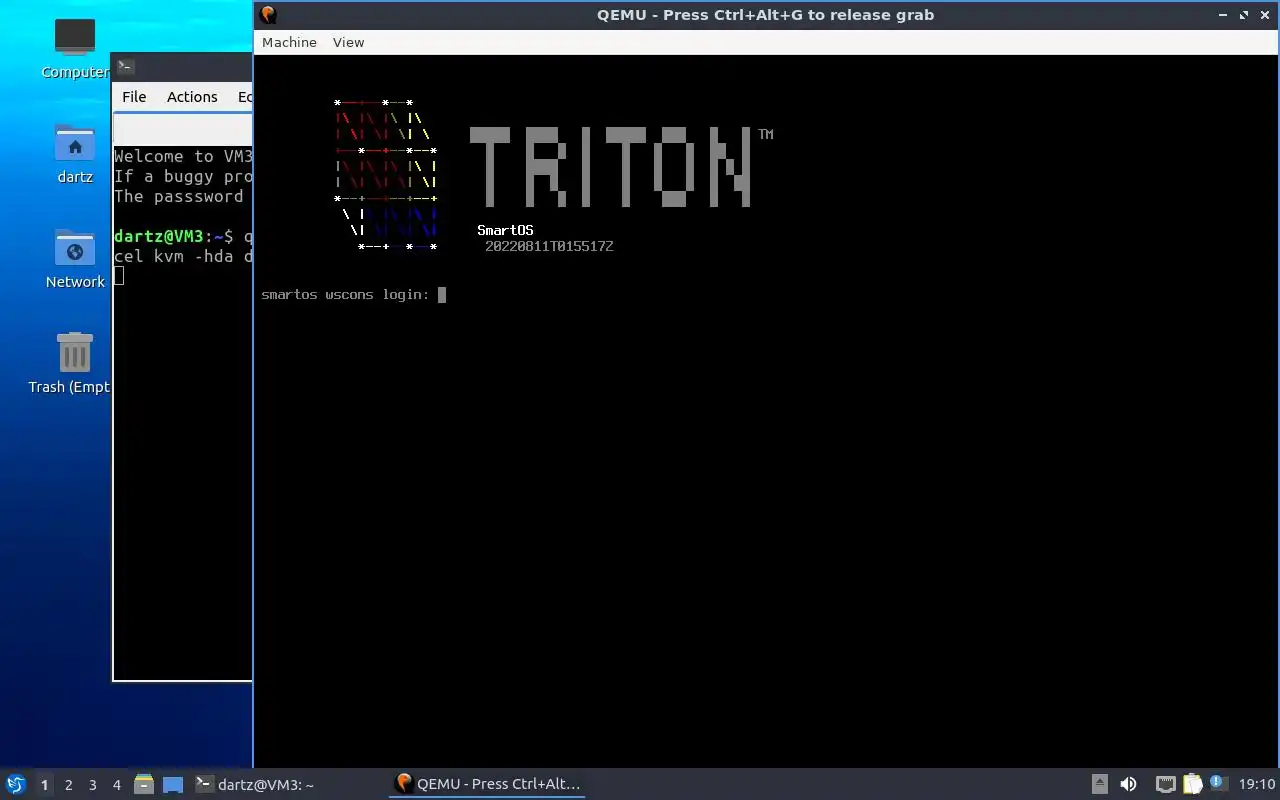The width and height of the screenshot is (1280, 800).
Task: Open the Computer desktop icon
Action: click(x=74, y=49)
